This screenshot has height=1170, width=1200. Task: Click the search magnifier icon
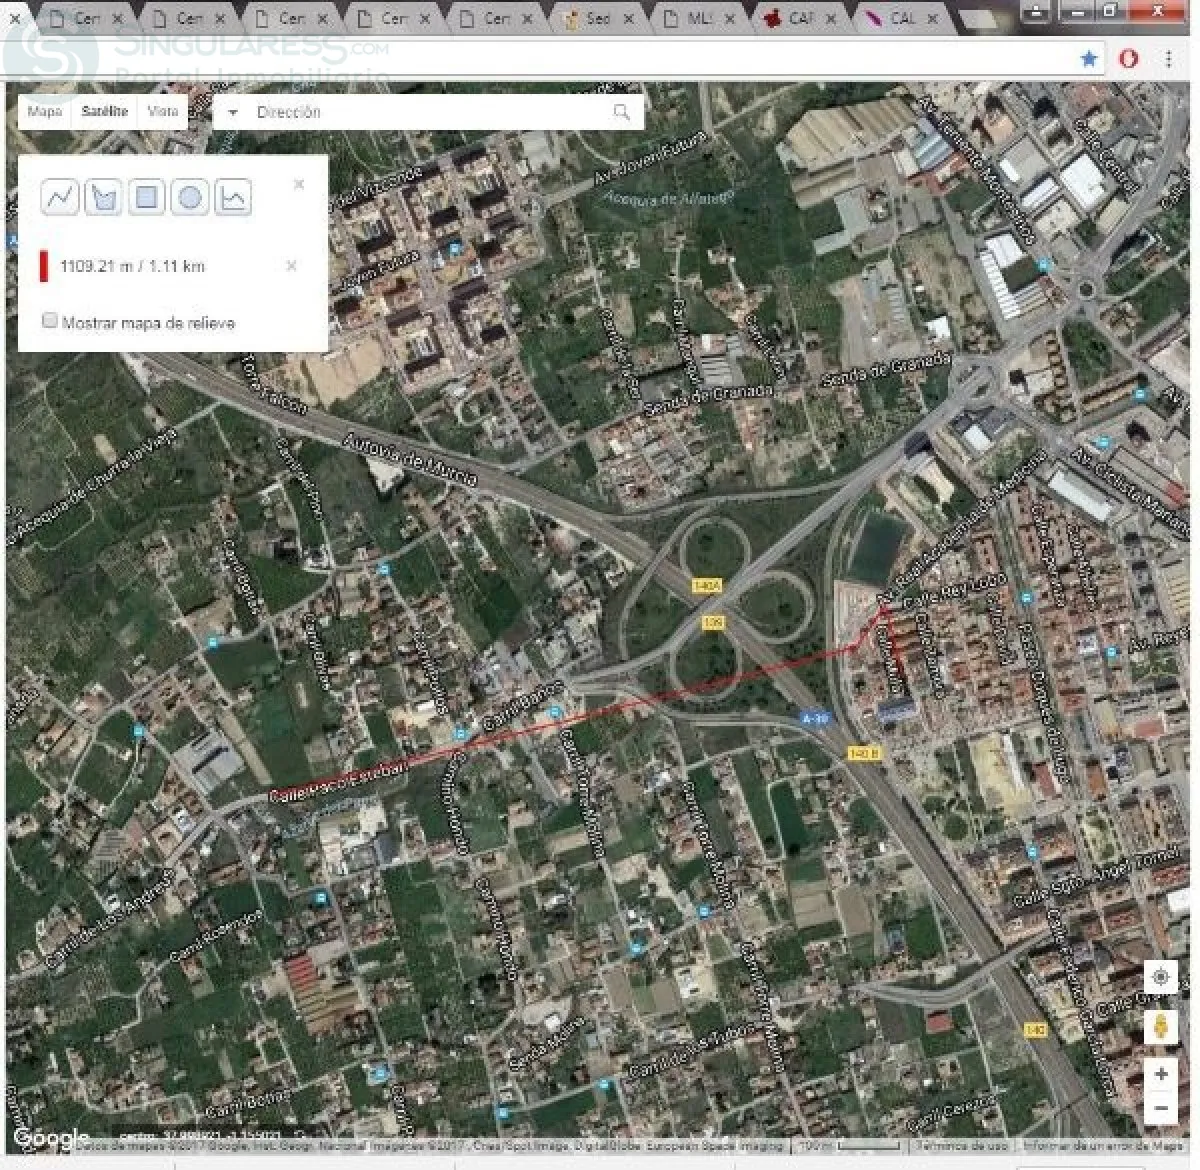[621, 112]
